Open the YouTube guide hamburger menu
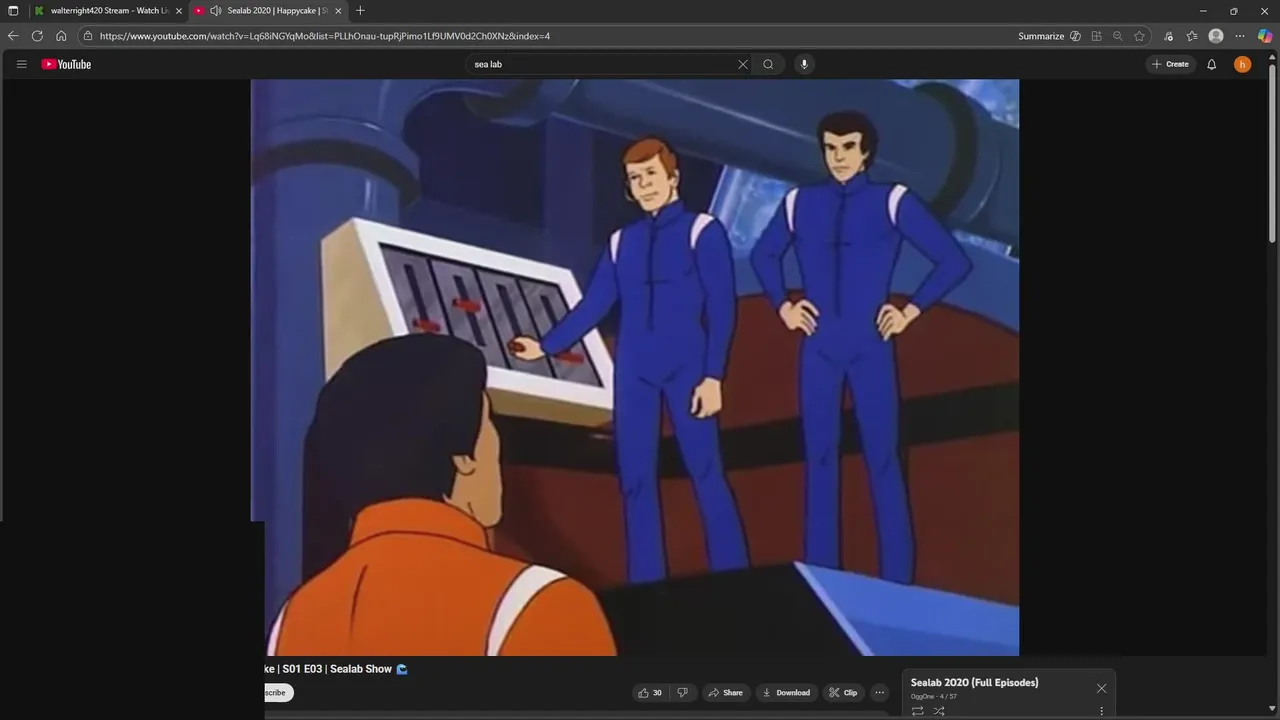 21,64
